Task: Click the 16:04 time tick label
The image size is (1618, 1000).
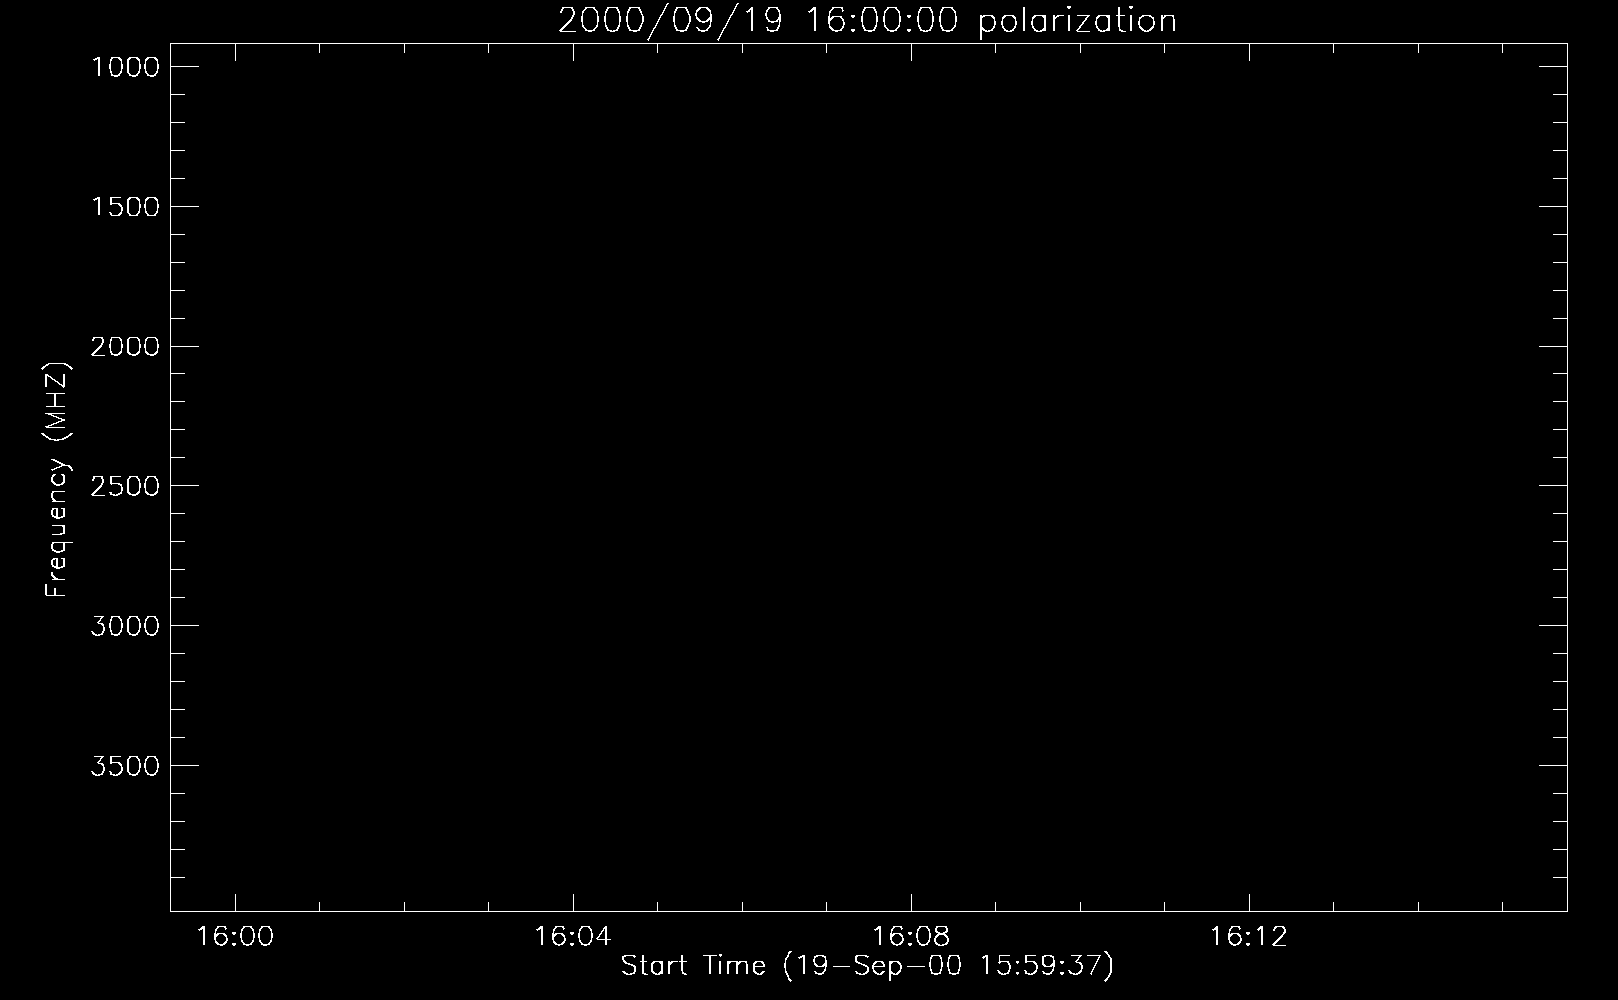Action: pyautogui.click(x=573, y=937)
